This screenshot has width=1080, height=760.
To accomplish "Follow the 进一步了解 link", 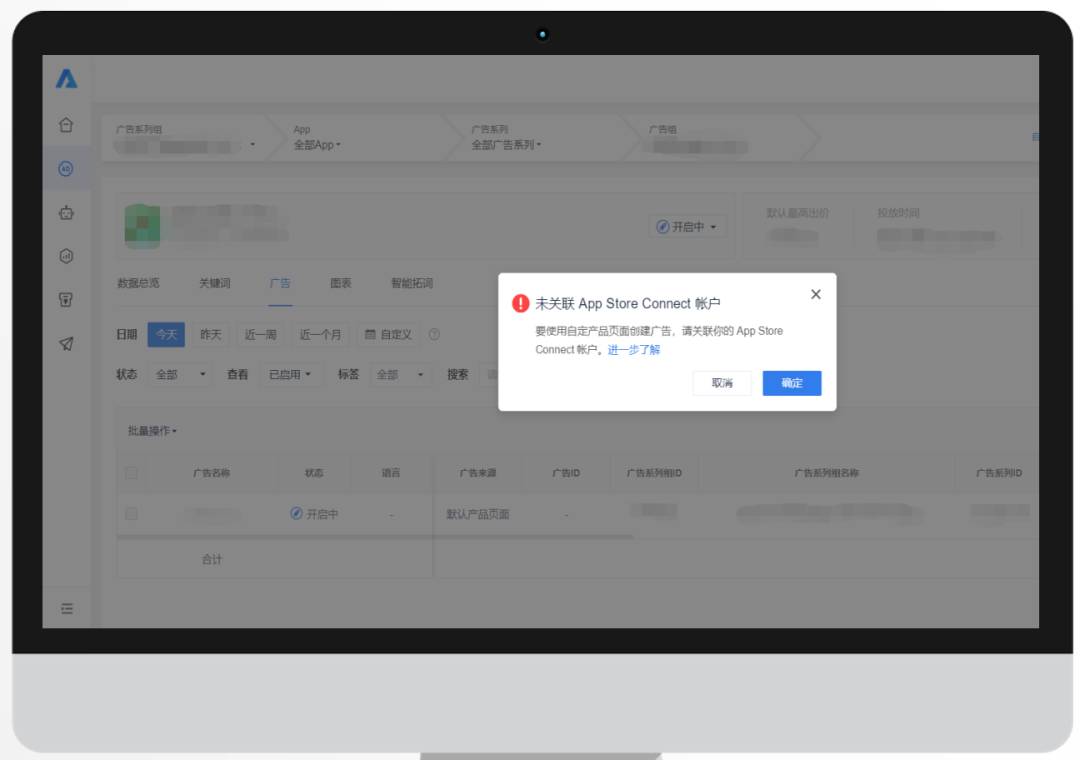I will [634, 350].
